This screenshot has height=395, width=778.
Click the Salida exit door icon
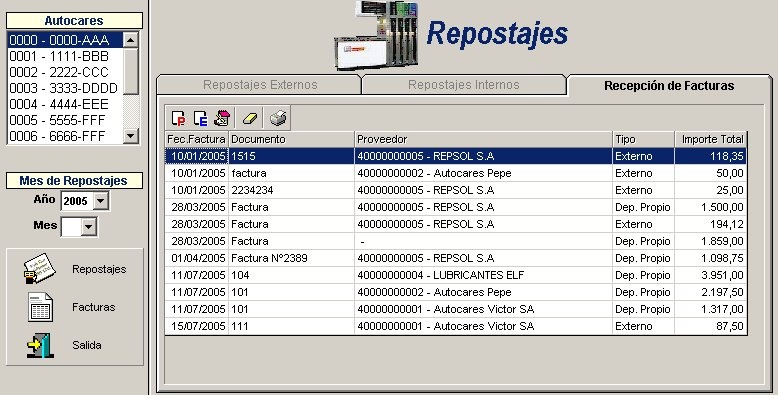click(x=40, y=345)
